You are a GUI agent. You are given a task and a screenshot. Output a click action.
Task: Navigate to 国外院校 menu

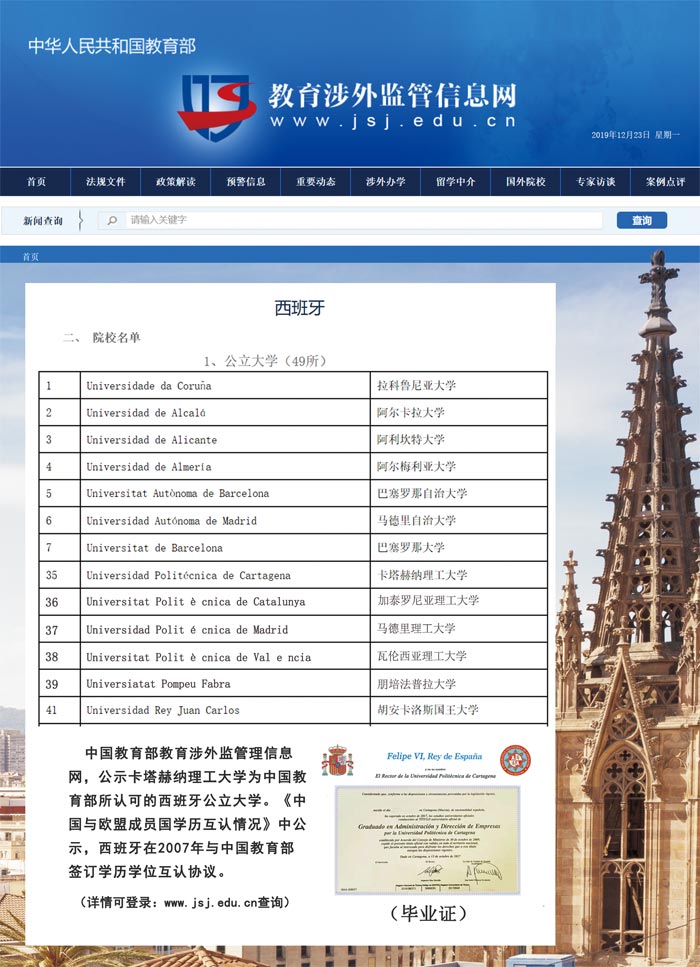click(526, 182)
